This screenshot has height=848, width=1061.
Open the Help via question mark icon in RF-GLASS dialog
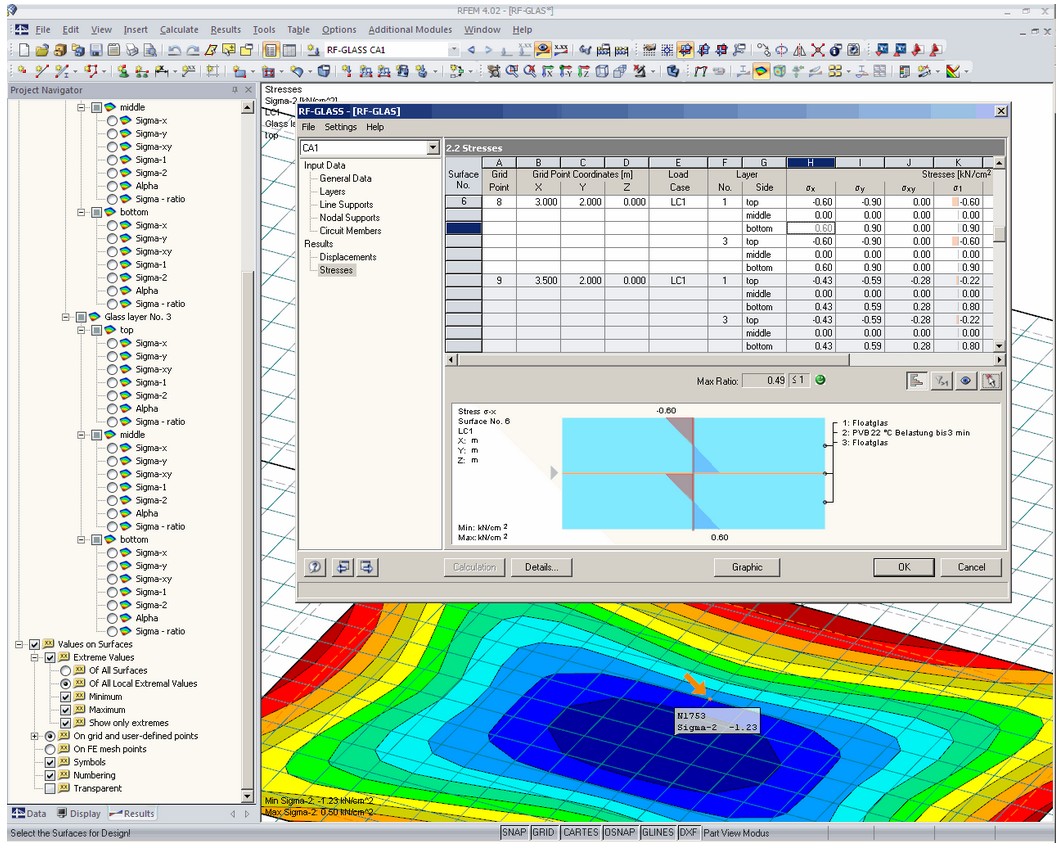[x=315, y=567]
